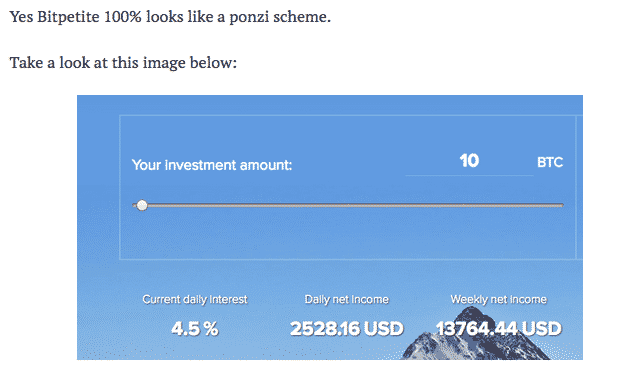The image size is (637, 373).
Task: Click the "Take a look at this image below:" line
Action: click(x=123, y=63)
